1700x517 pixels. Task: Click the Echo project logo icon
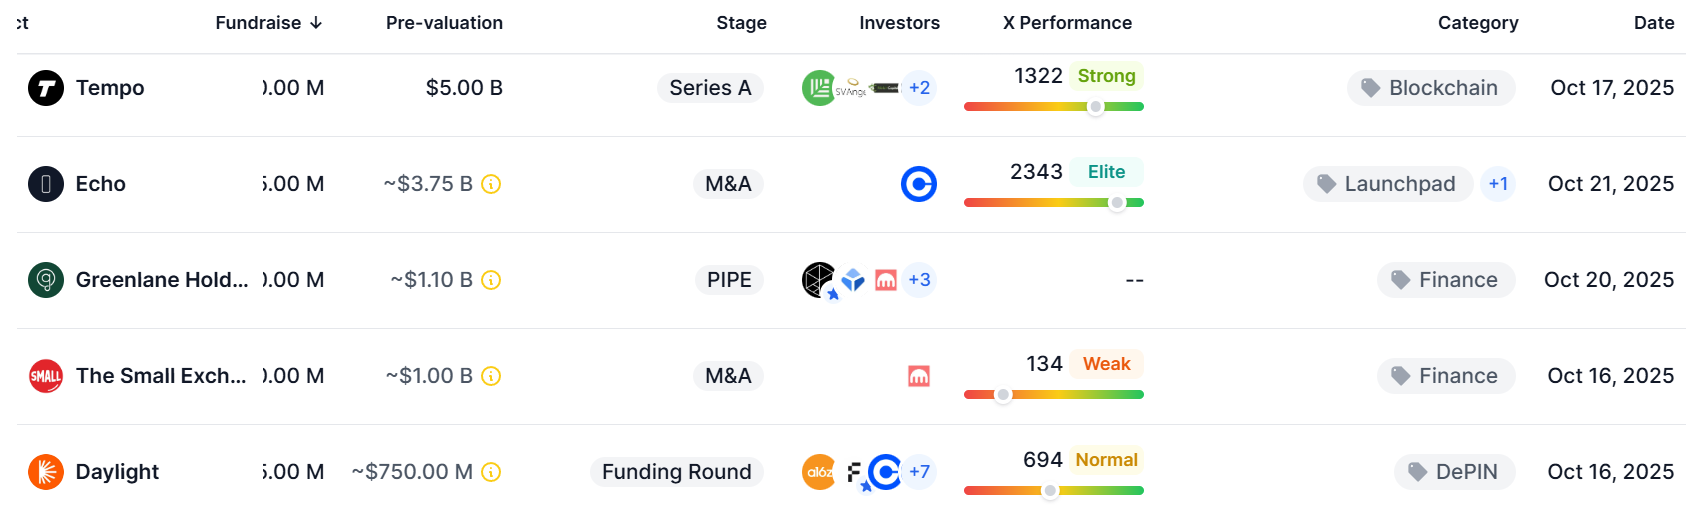tap(46, 184)
